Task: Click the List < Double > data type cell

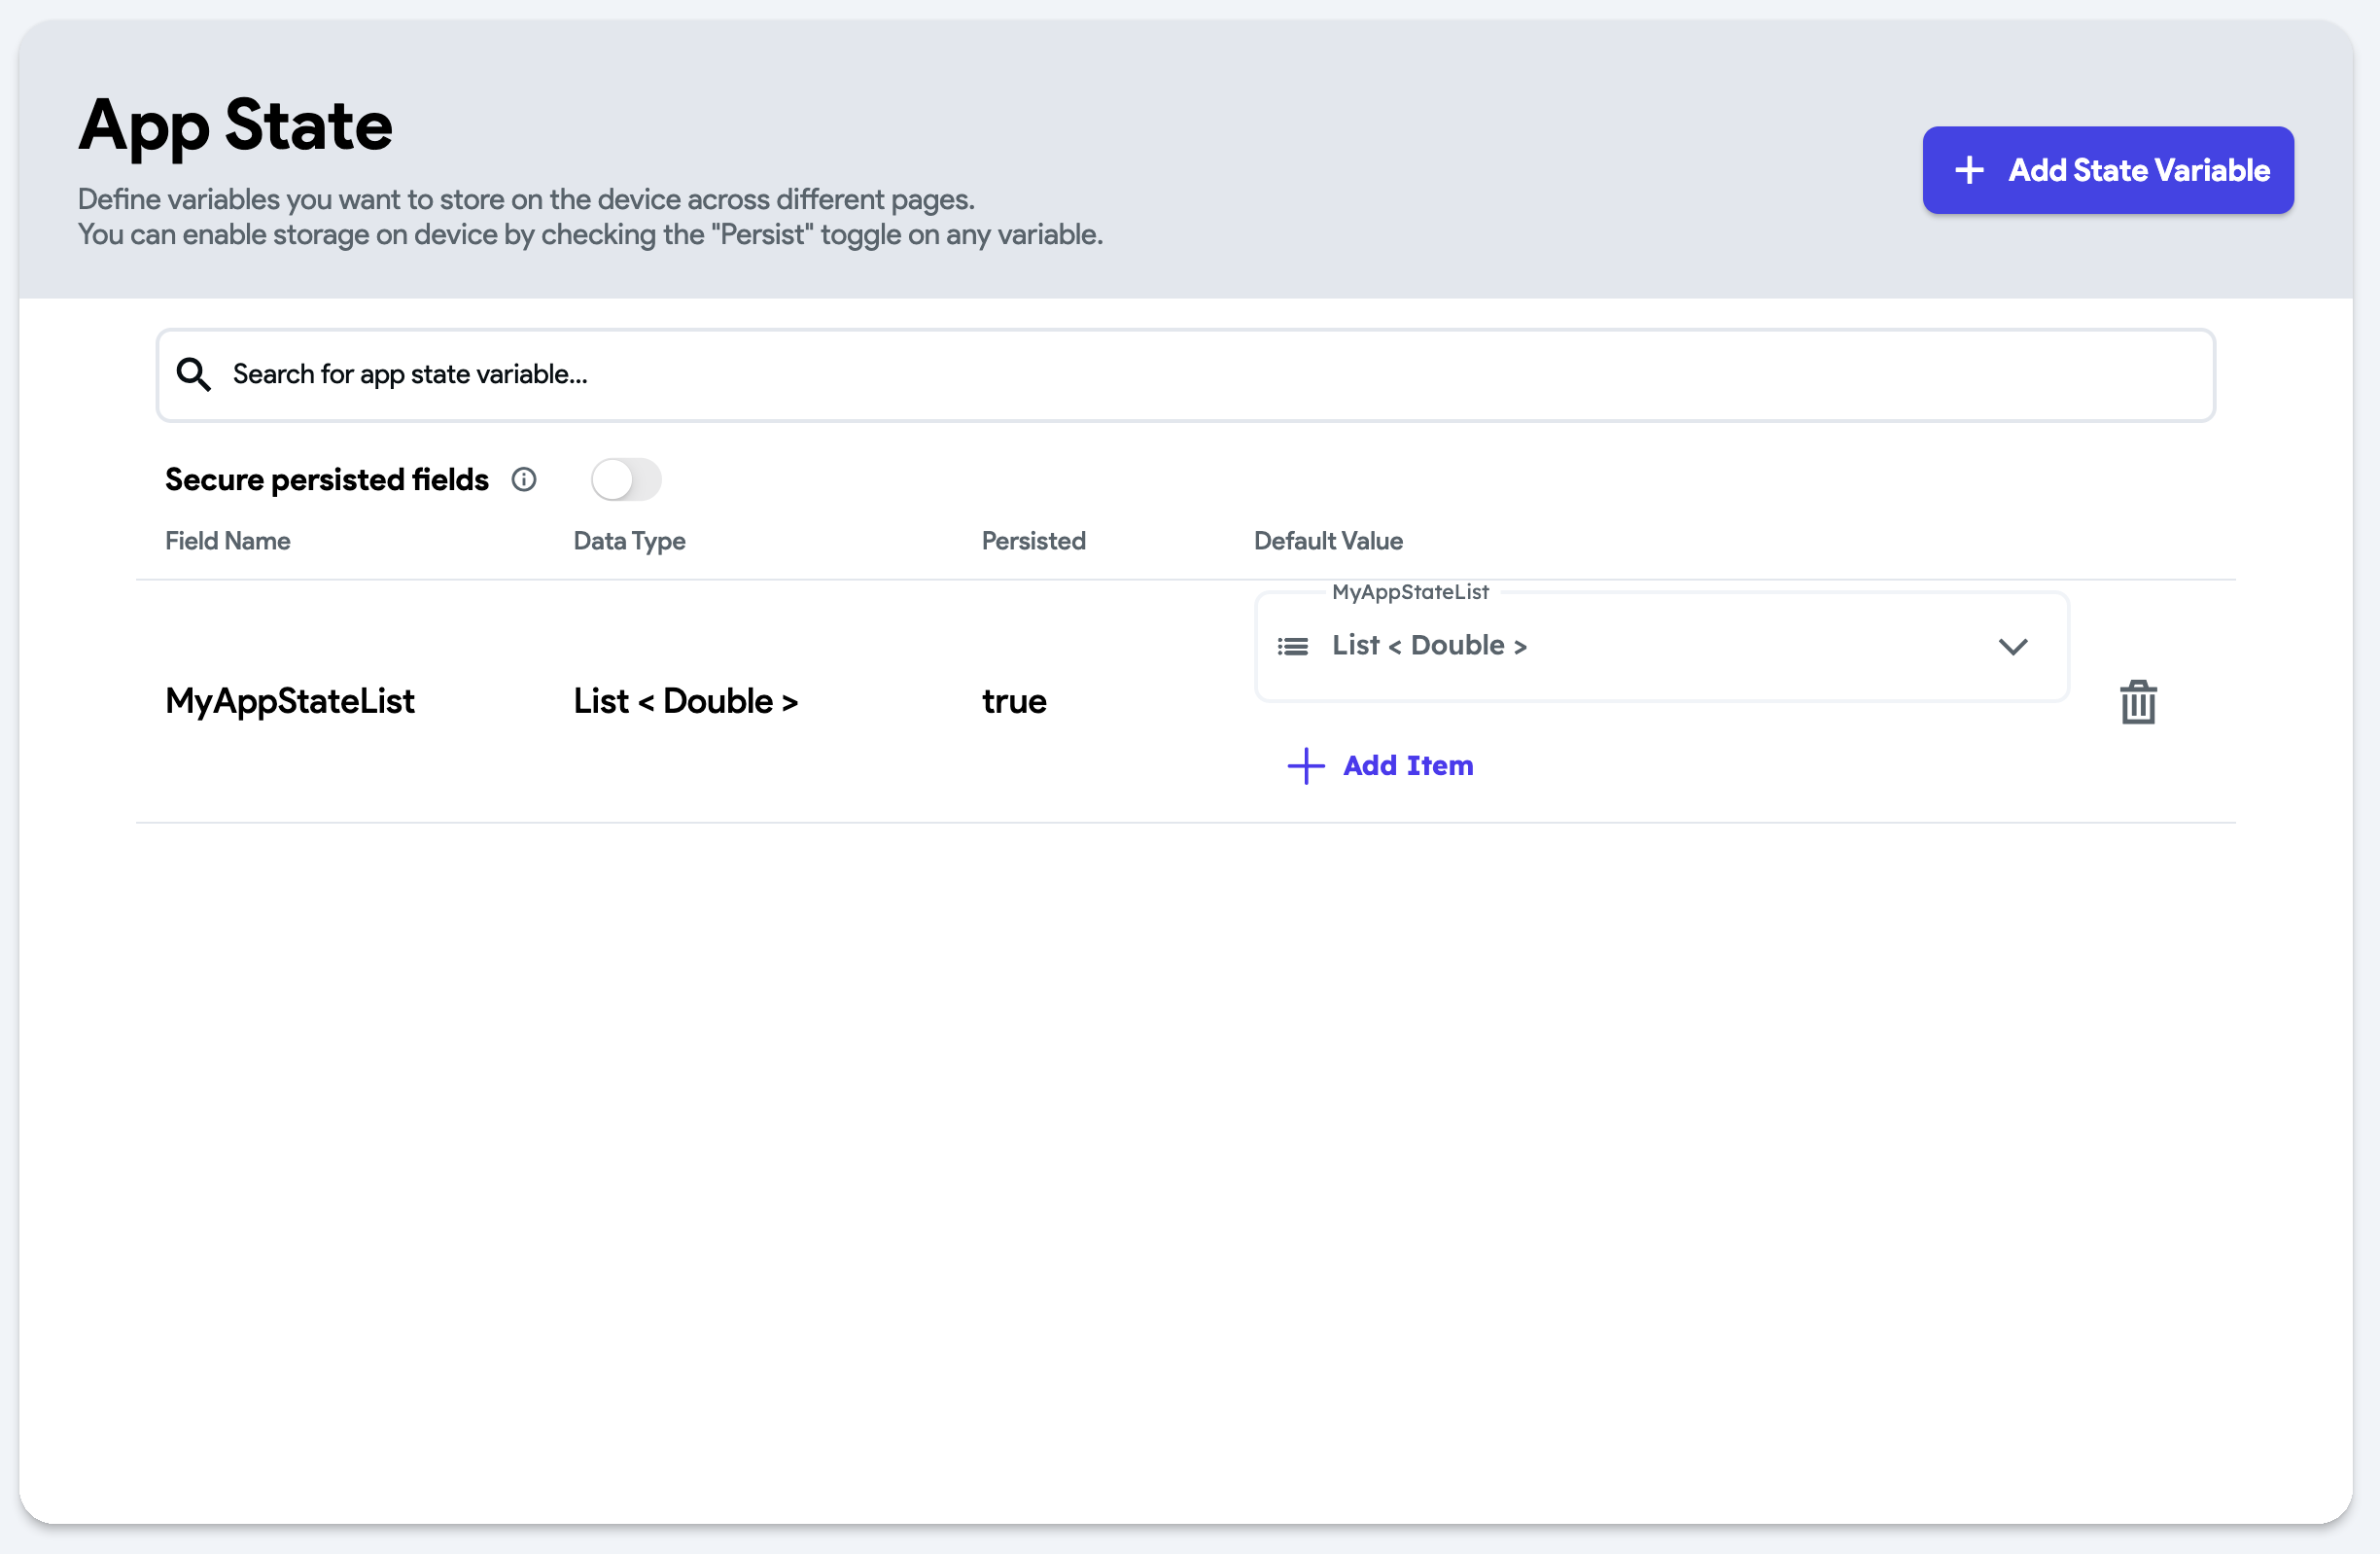Action: point(685,701)
